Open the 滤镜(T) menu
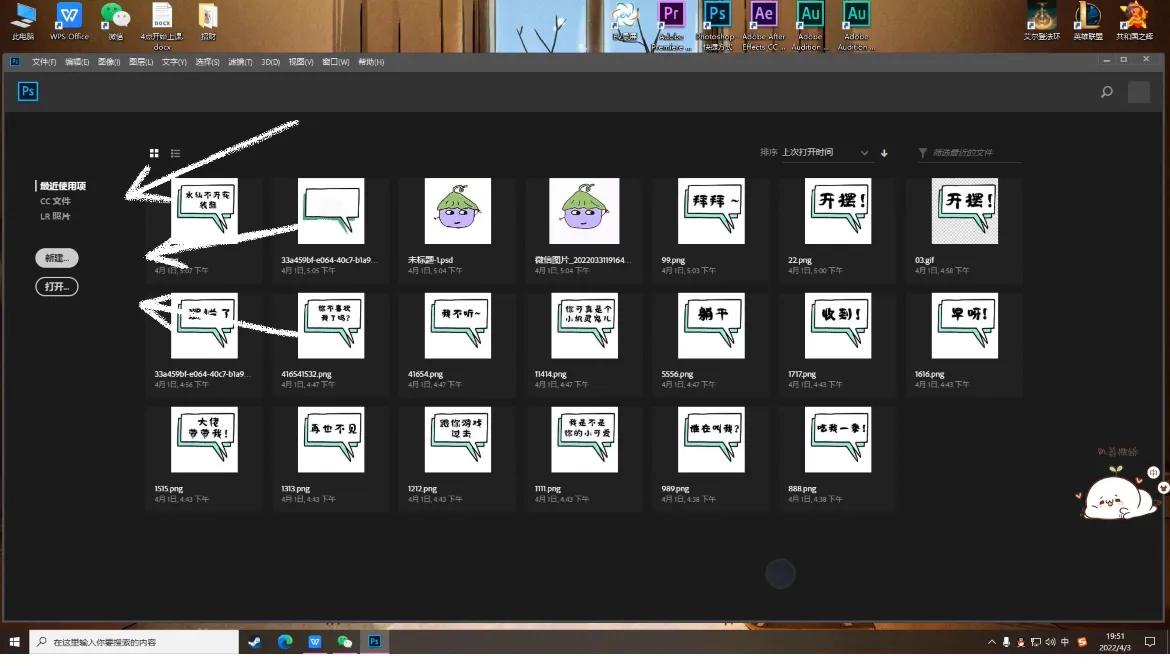 pos(240,62)
